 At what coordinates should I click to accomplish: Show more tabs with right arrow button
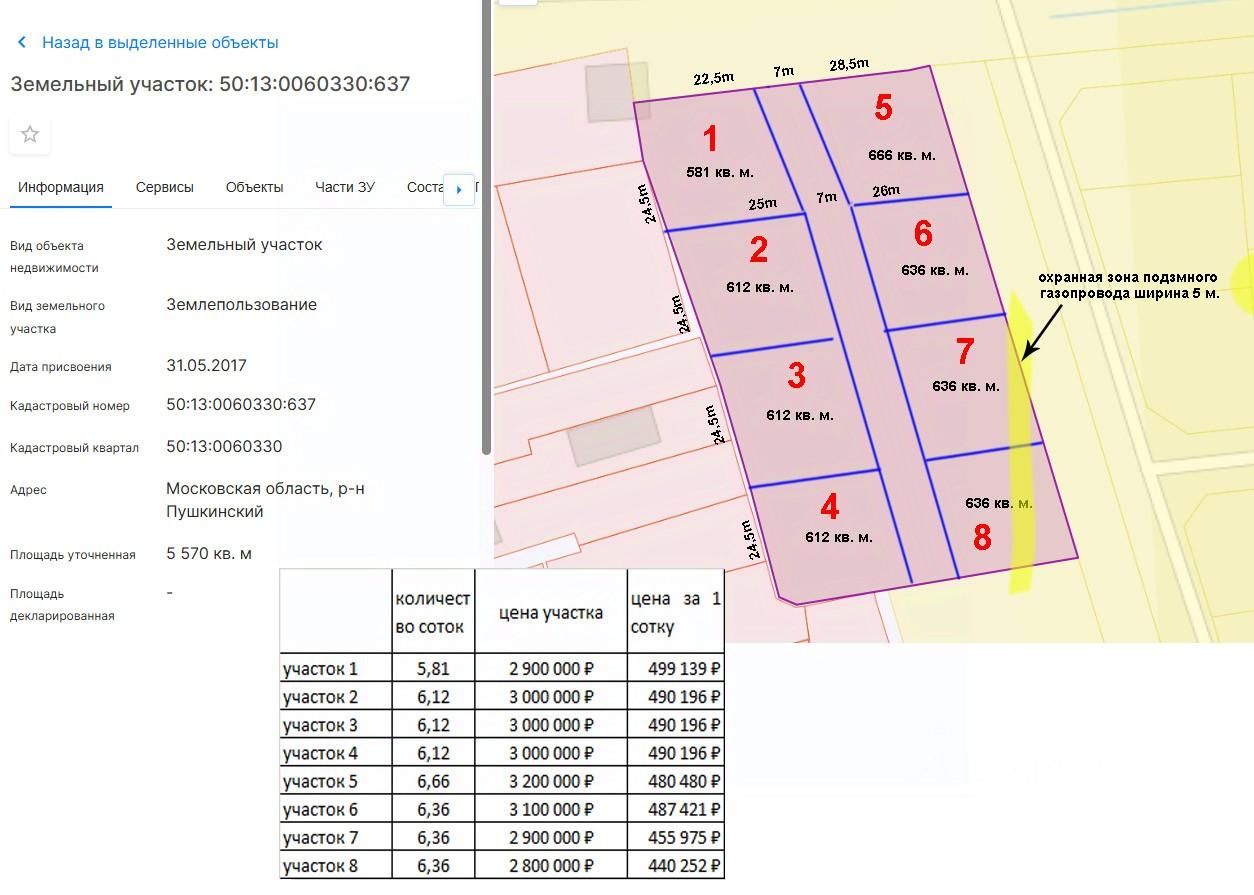[459, 189]
